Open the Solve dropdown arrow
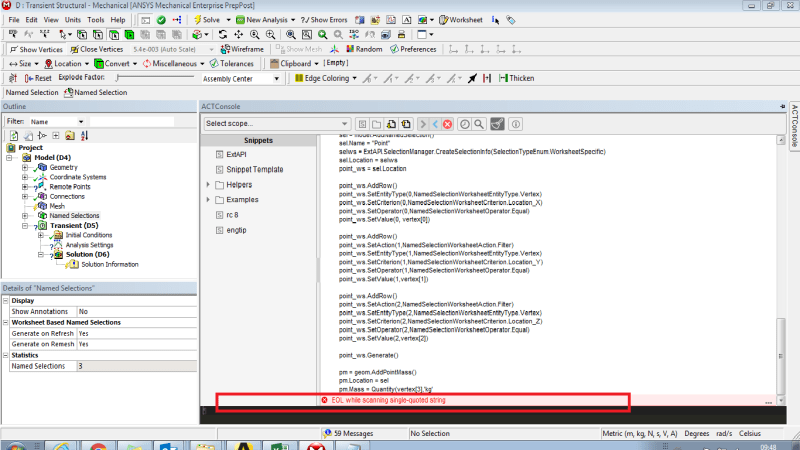Image resolution: width=800 pixels, height=450 pixels. 228,20
